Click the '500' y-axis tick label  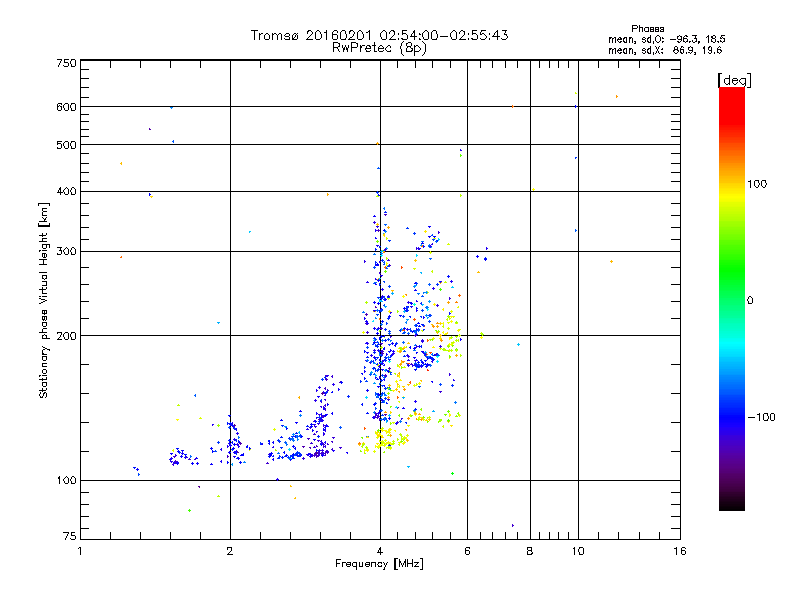66,145
